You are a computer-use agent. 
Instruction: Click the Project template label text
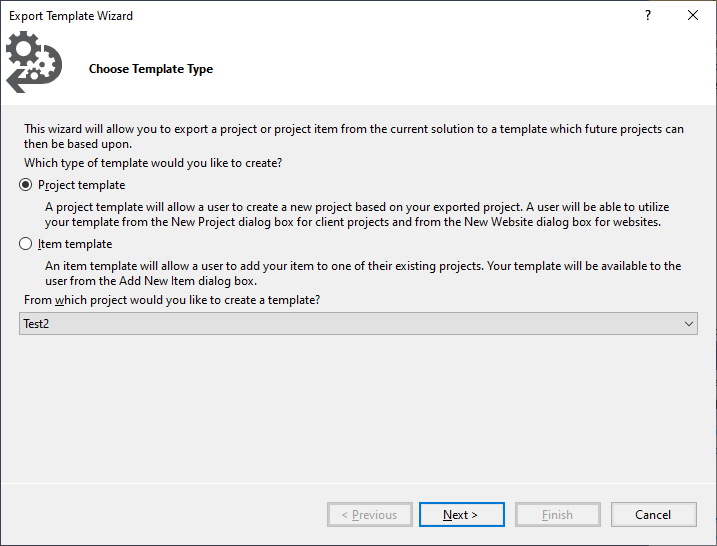81,185
